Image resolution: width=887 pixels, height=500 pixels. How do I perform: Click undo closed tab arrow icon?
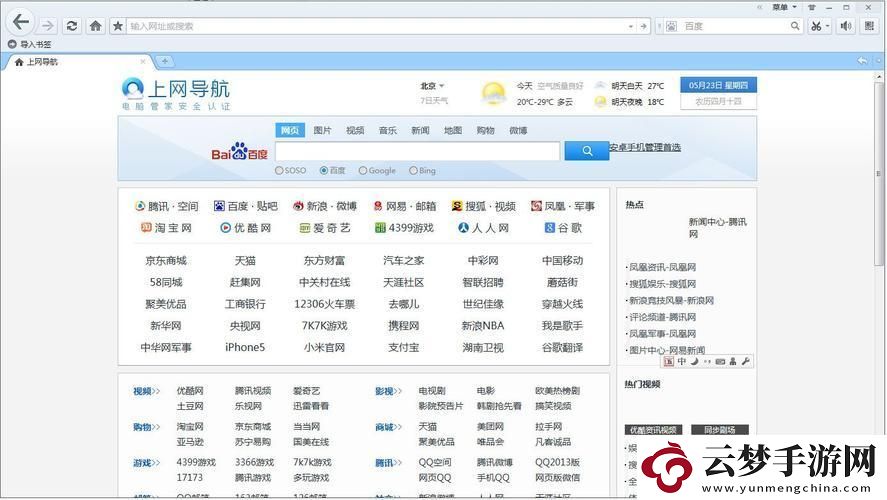863,61
